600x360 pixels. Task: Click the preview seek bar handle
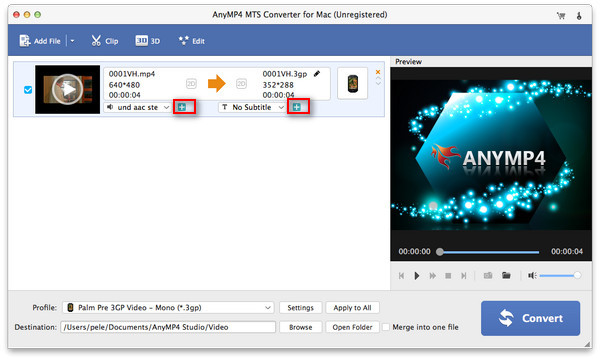point(440,252)
